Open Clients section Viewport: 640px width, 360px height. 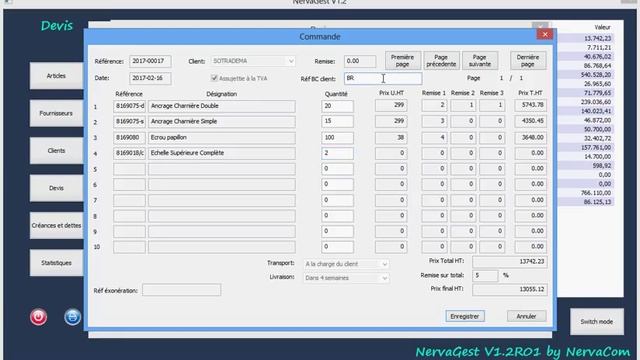[x=56, y=151]
